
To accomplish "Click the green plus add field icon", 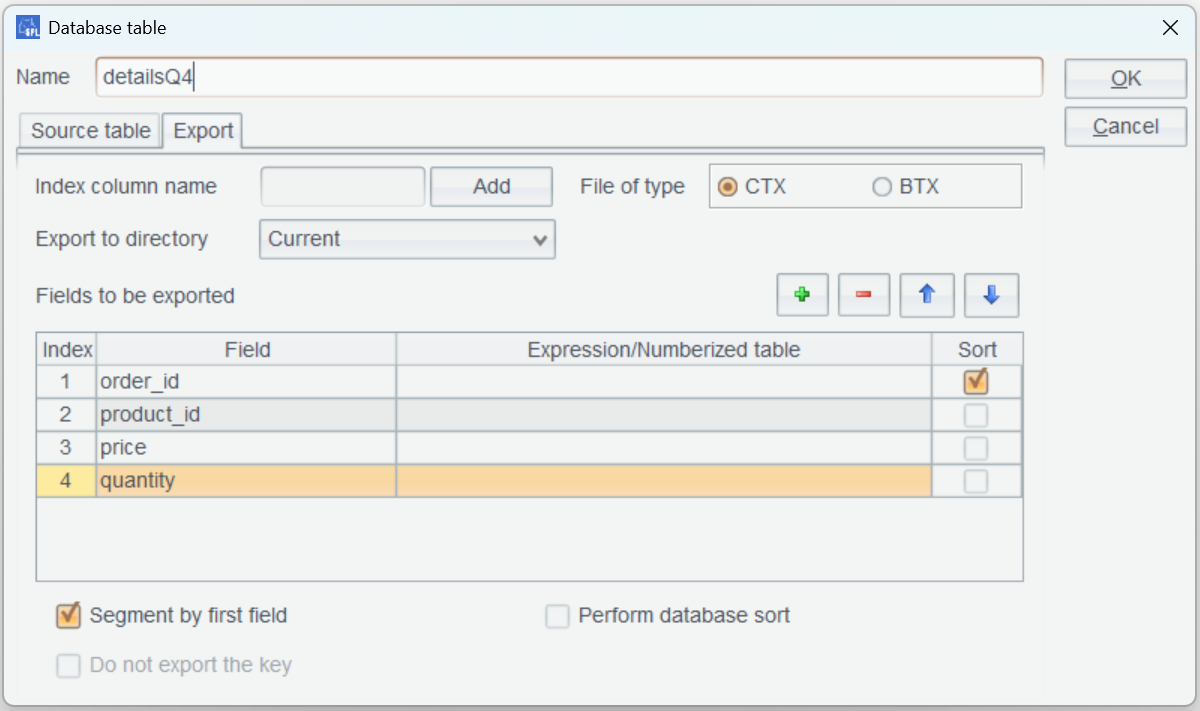I will point(802,295).
